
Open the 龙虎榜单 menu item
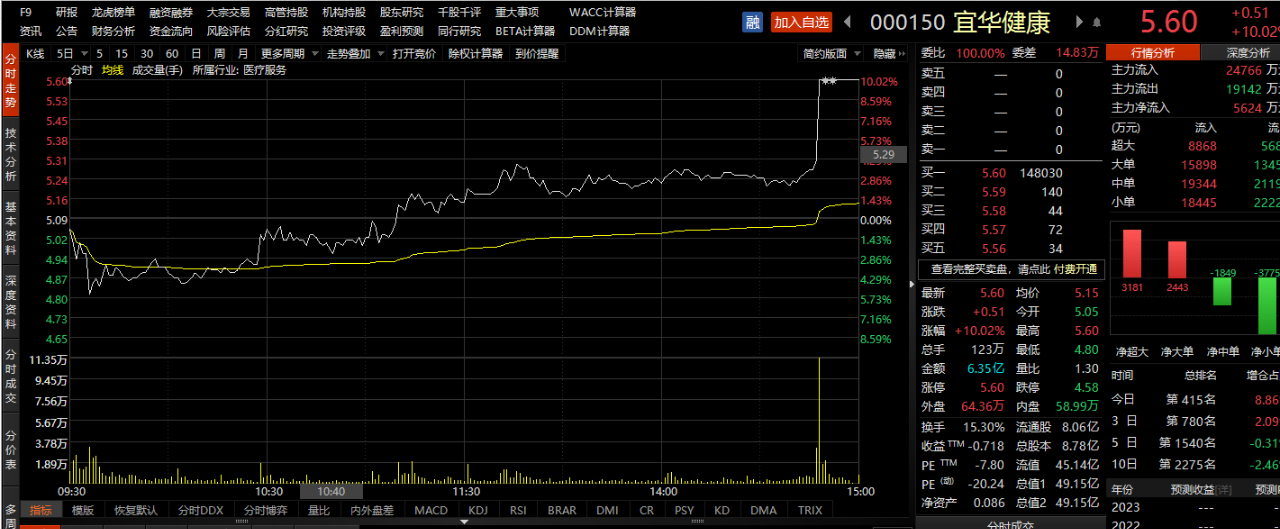113,13
